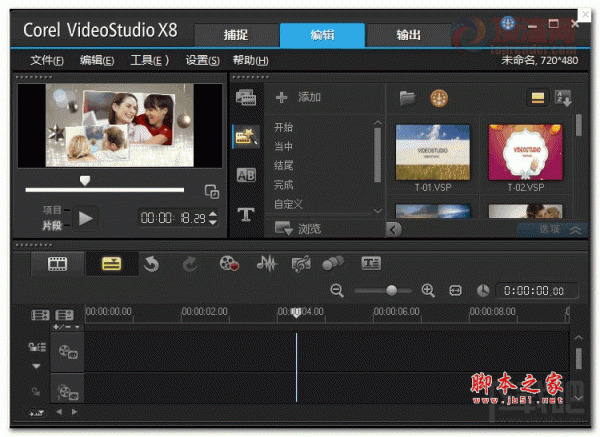
Task: Open the folder import icon in library
Action: click(408, 98)
